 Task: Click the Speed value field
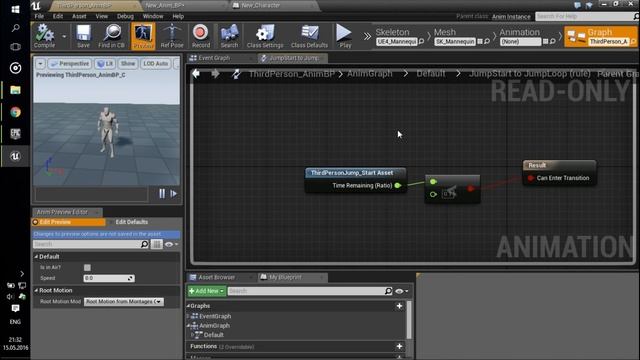[109, 278]
